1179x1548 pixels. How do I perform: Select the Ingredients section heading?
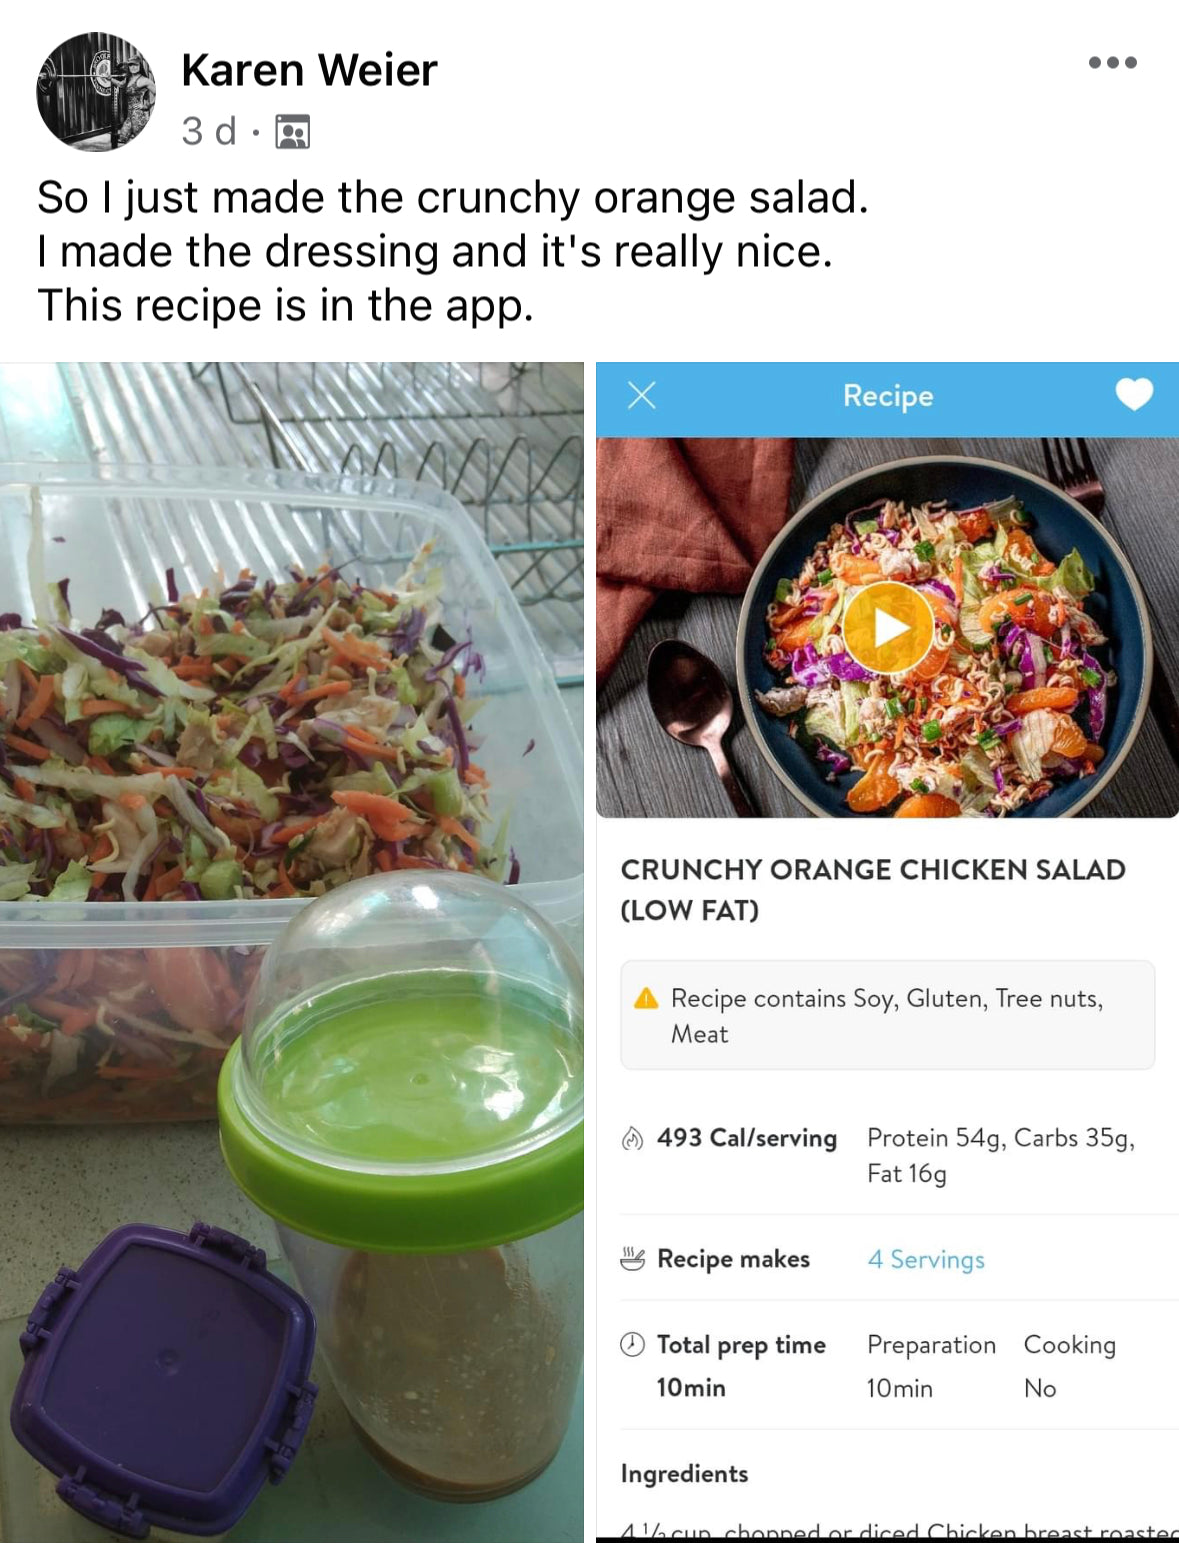(x=684, y=1473)
